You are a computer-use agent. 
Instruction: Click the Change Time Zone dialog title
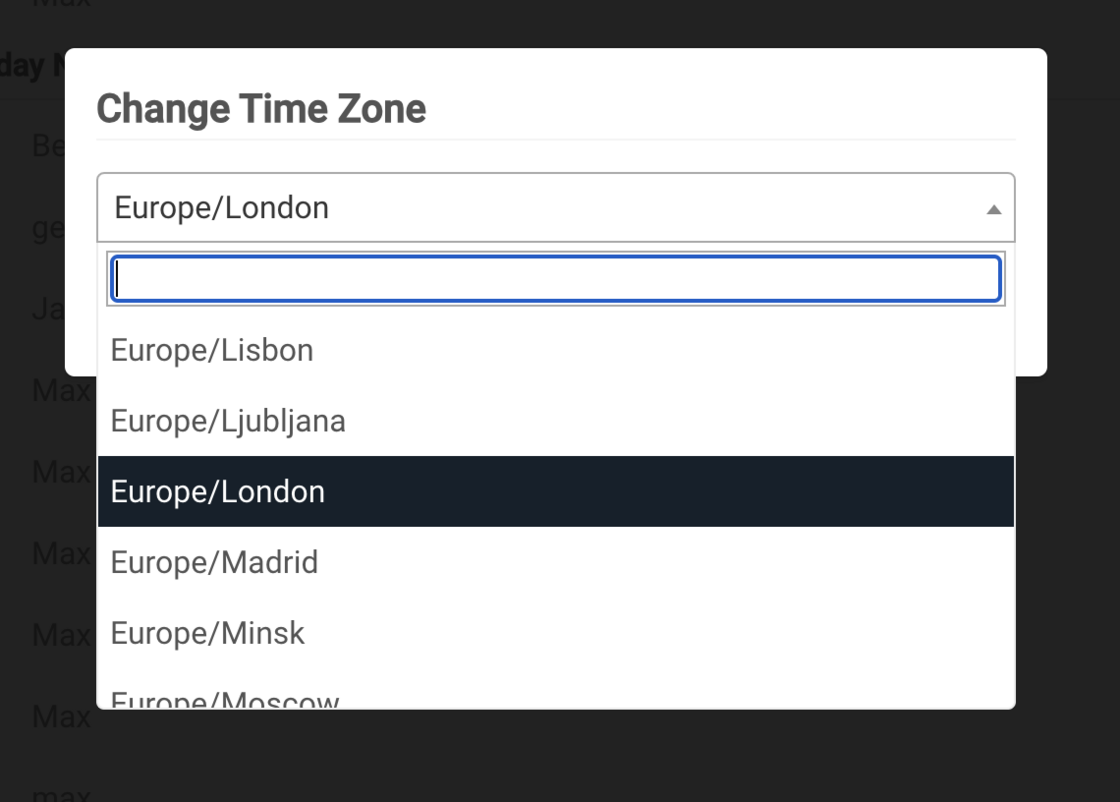point(261,108)
